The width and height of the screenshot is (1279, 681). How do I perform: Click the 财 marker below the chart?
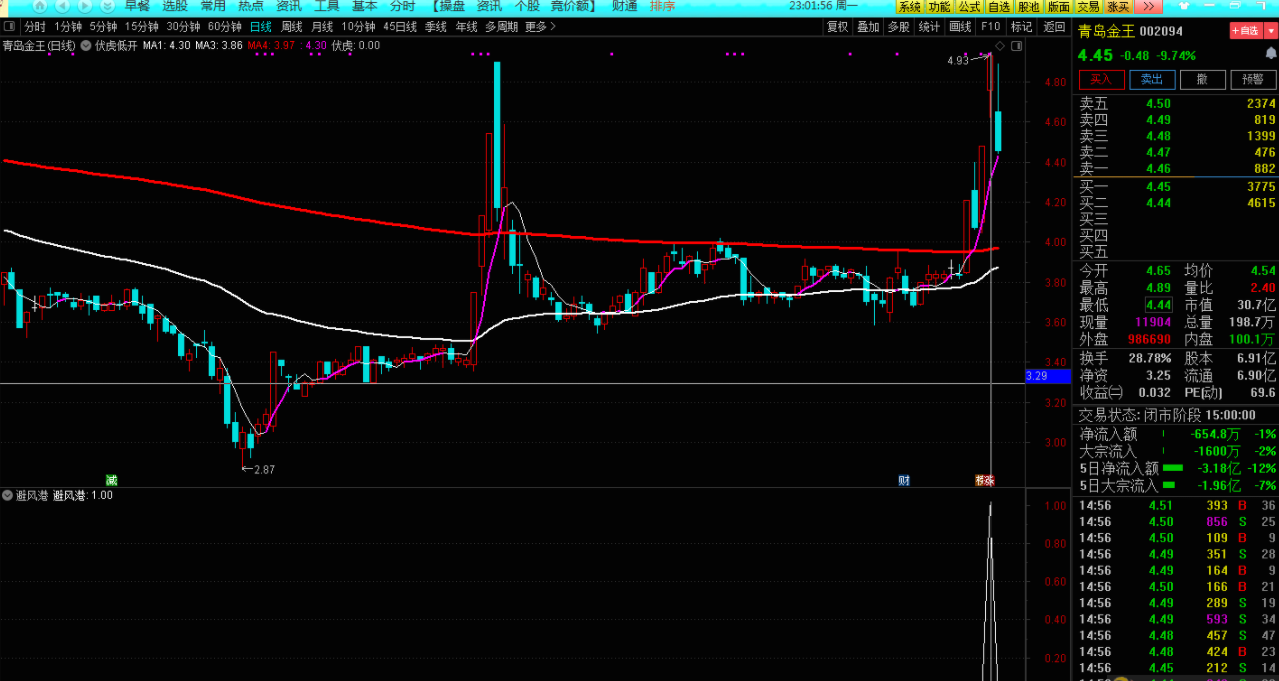[904, 480]
